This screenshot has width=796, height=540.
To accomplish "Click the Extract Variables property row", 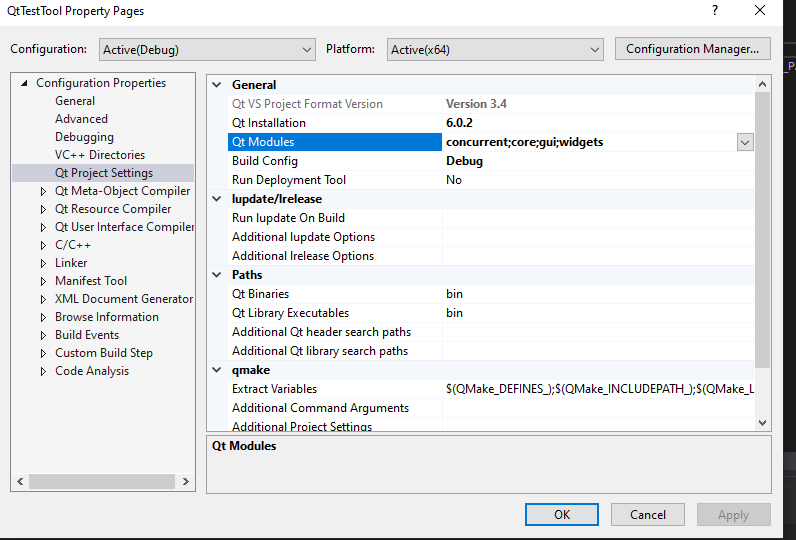I will [x=491, y=389].
